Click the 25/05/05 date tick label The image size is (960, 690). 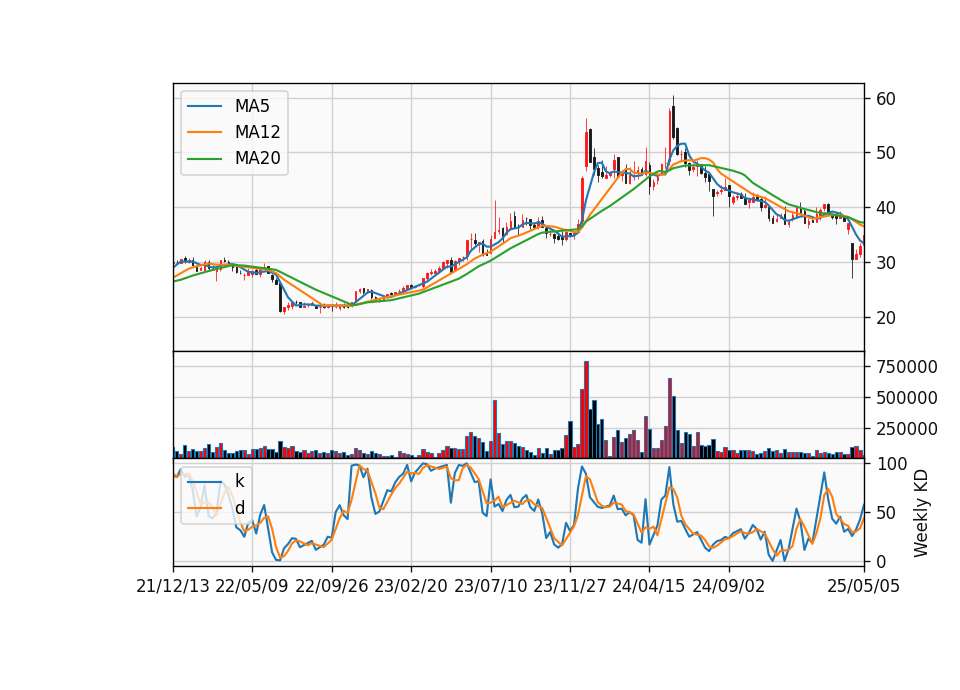click(x=864, y=586)
